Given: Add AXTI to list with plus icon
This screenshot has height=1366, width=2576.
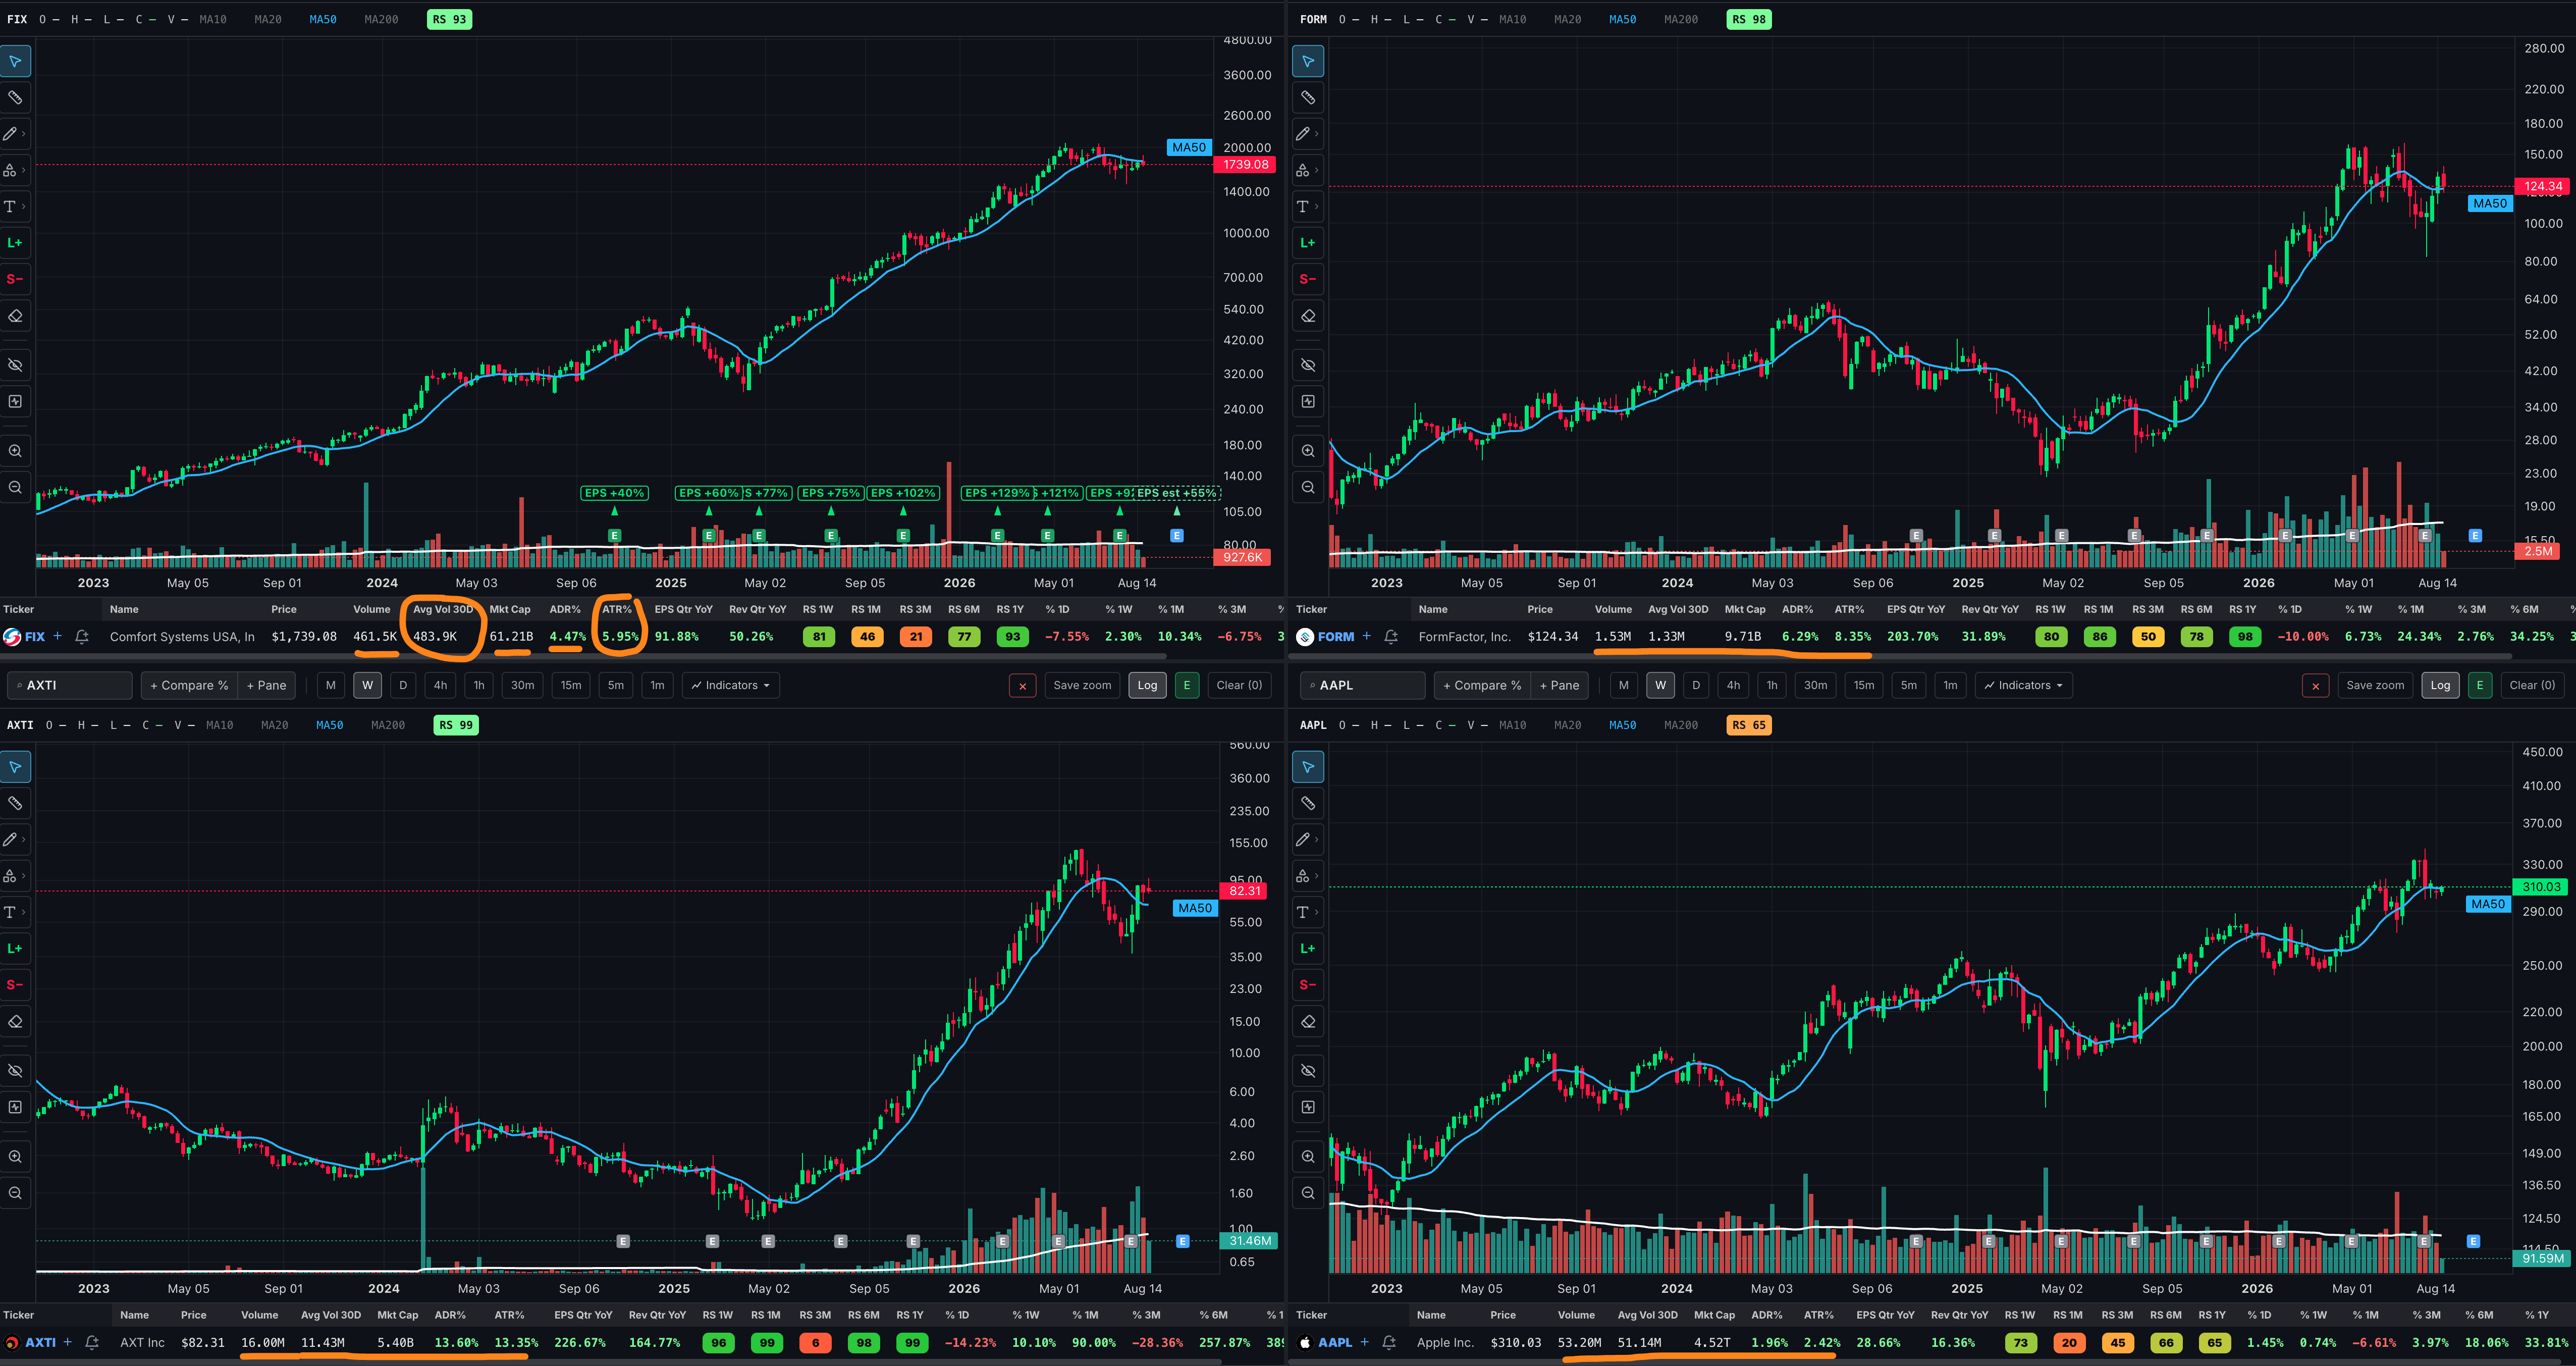Looking at the screenshot, I should pos(68,1342).
